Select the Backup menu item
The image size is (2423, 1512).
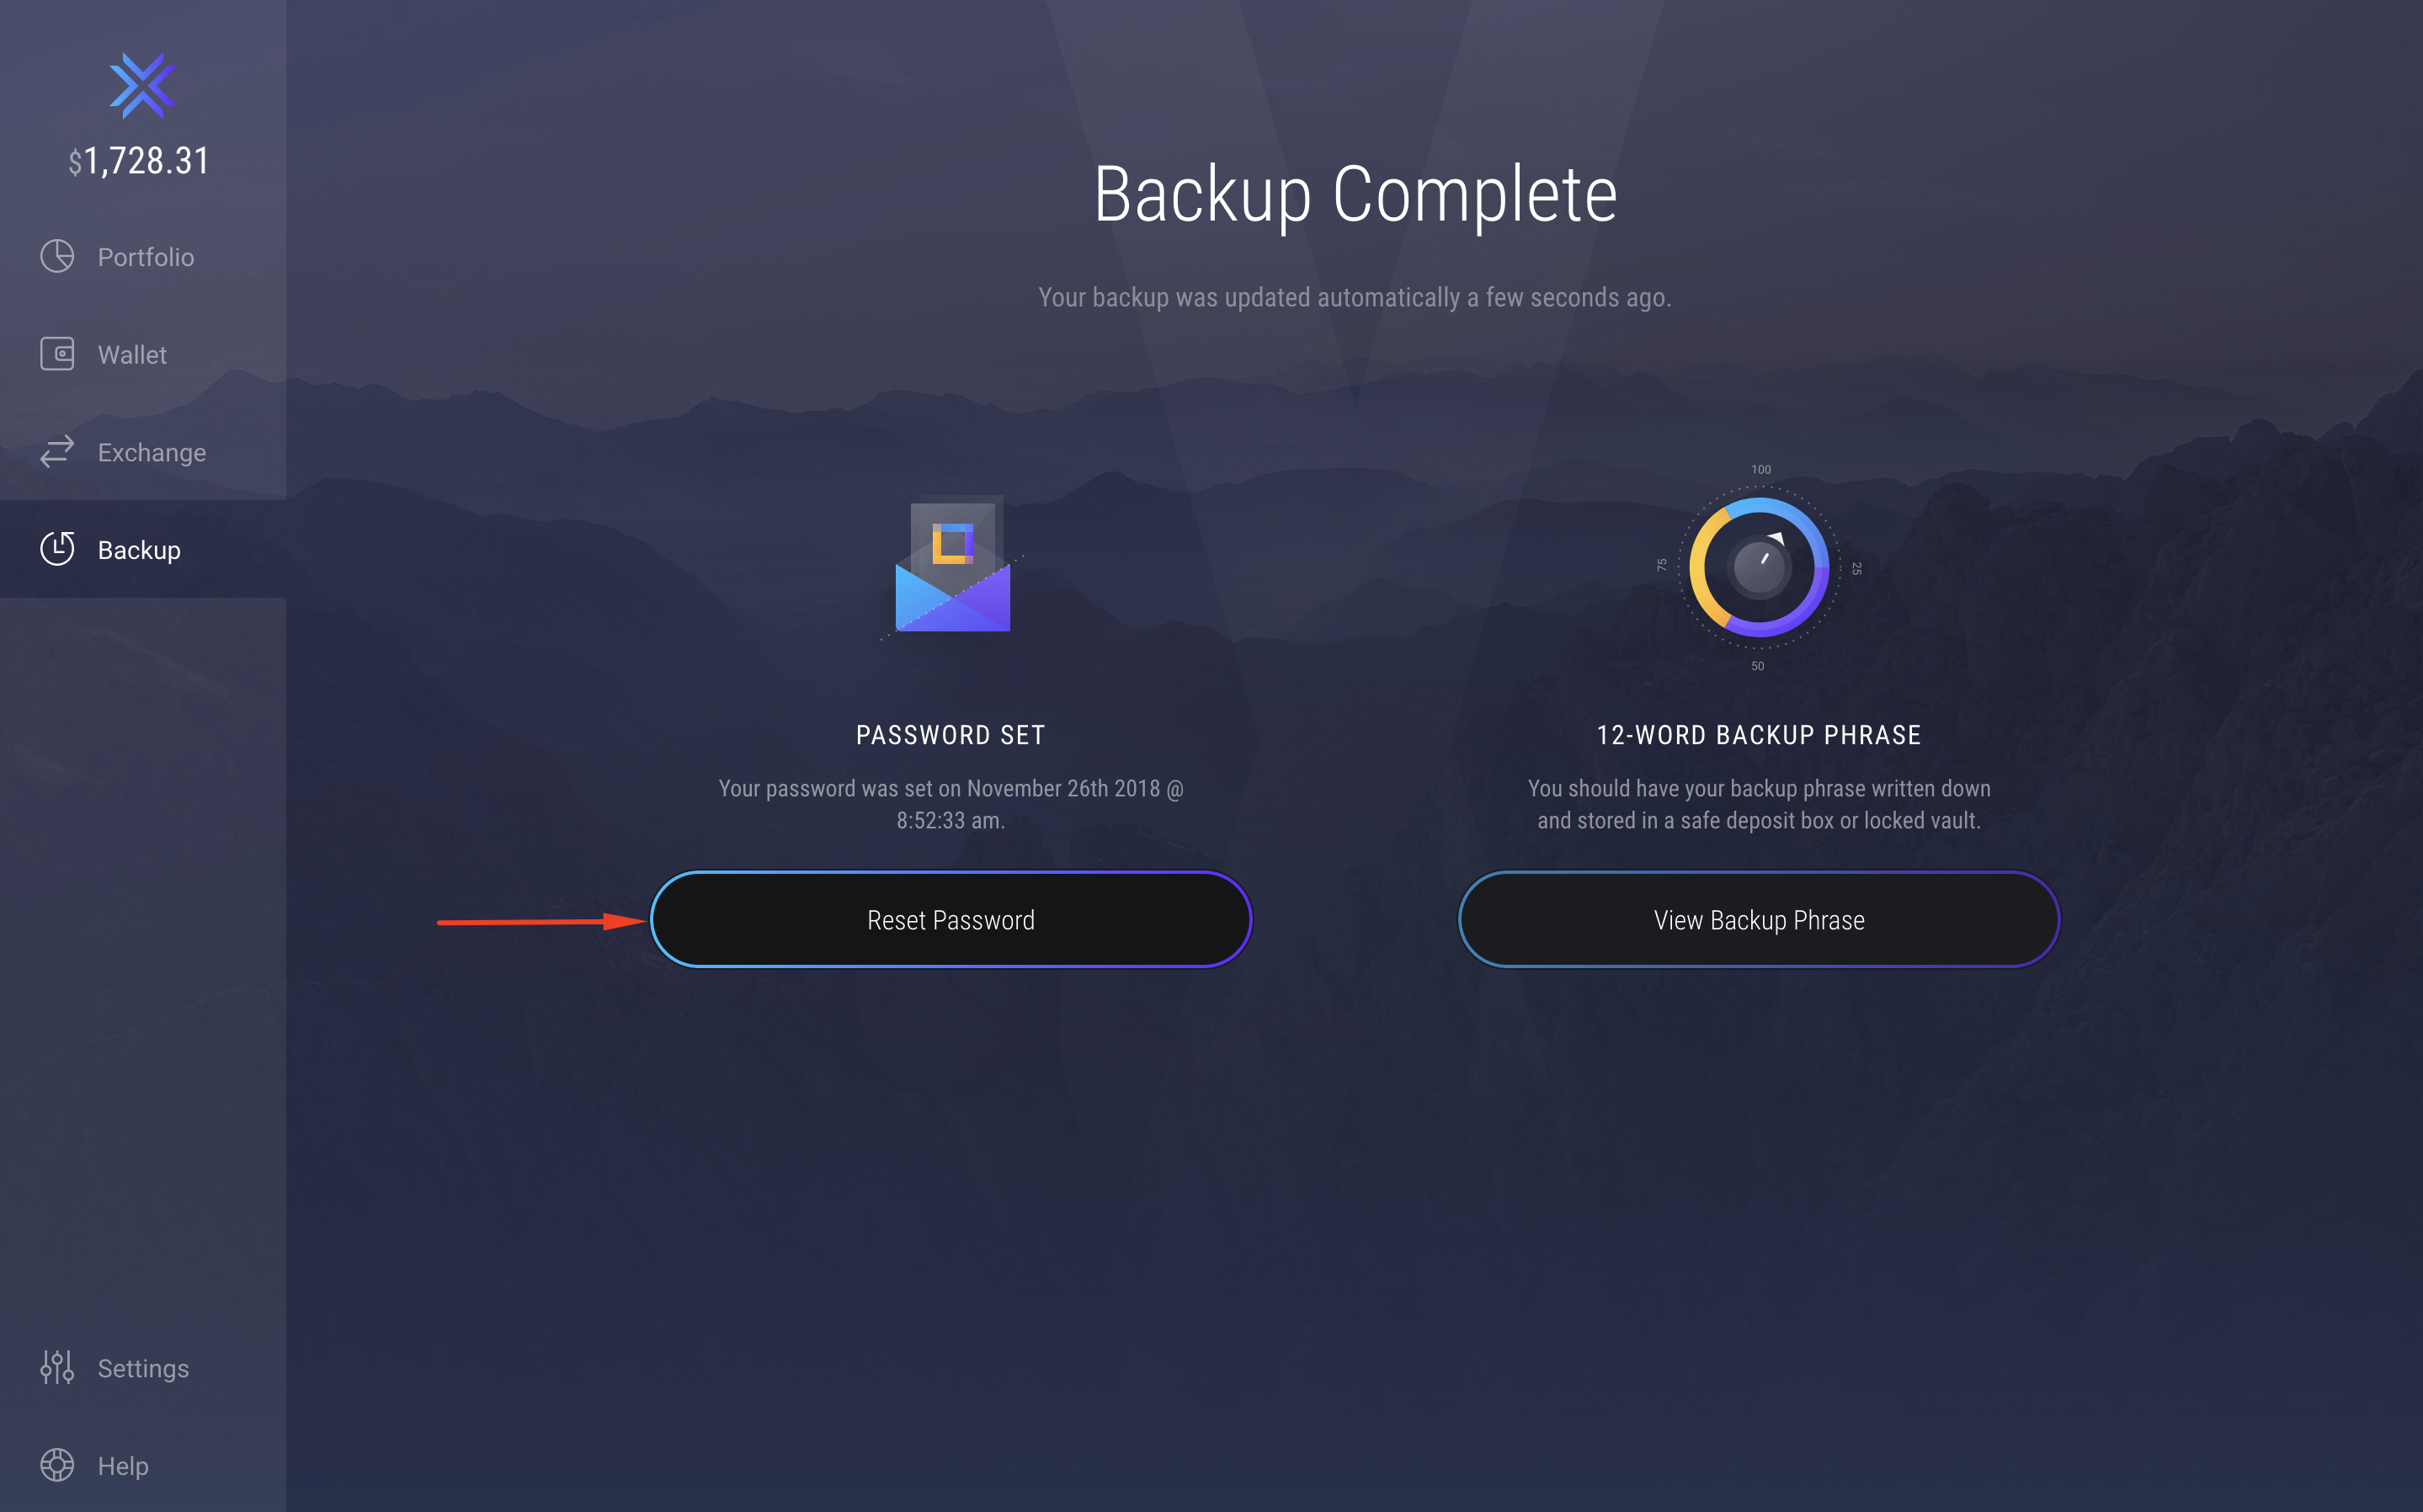pyautogui.click(x=139, y=550)
